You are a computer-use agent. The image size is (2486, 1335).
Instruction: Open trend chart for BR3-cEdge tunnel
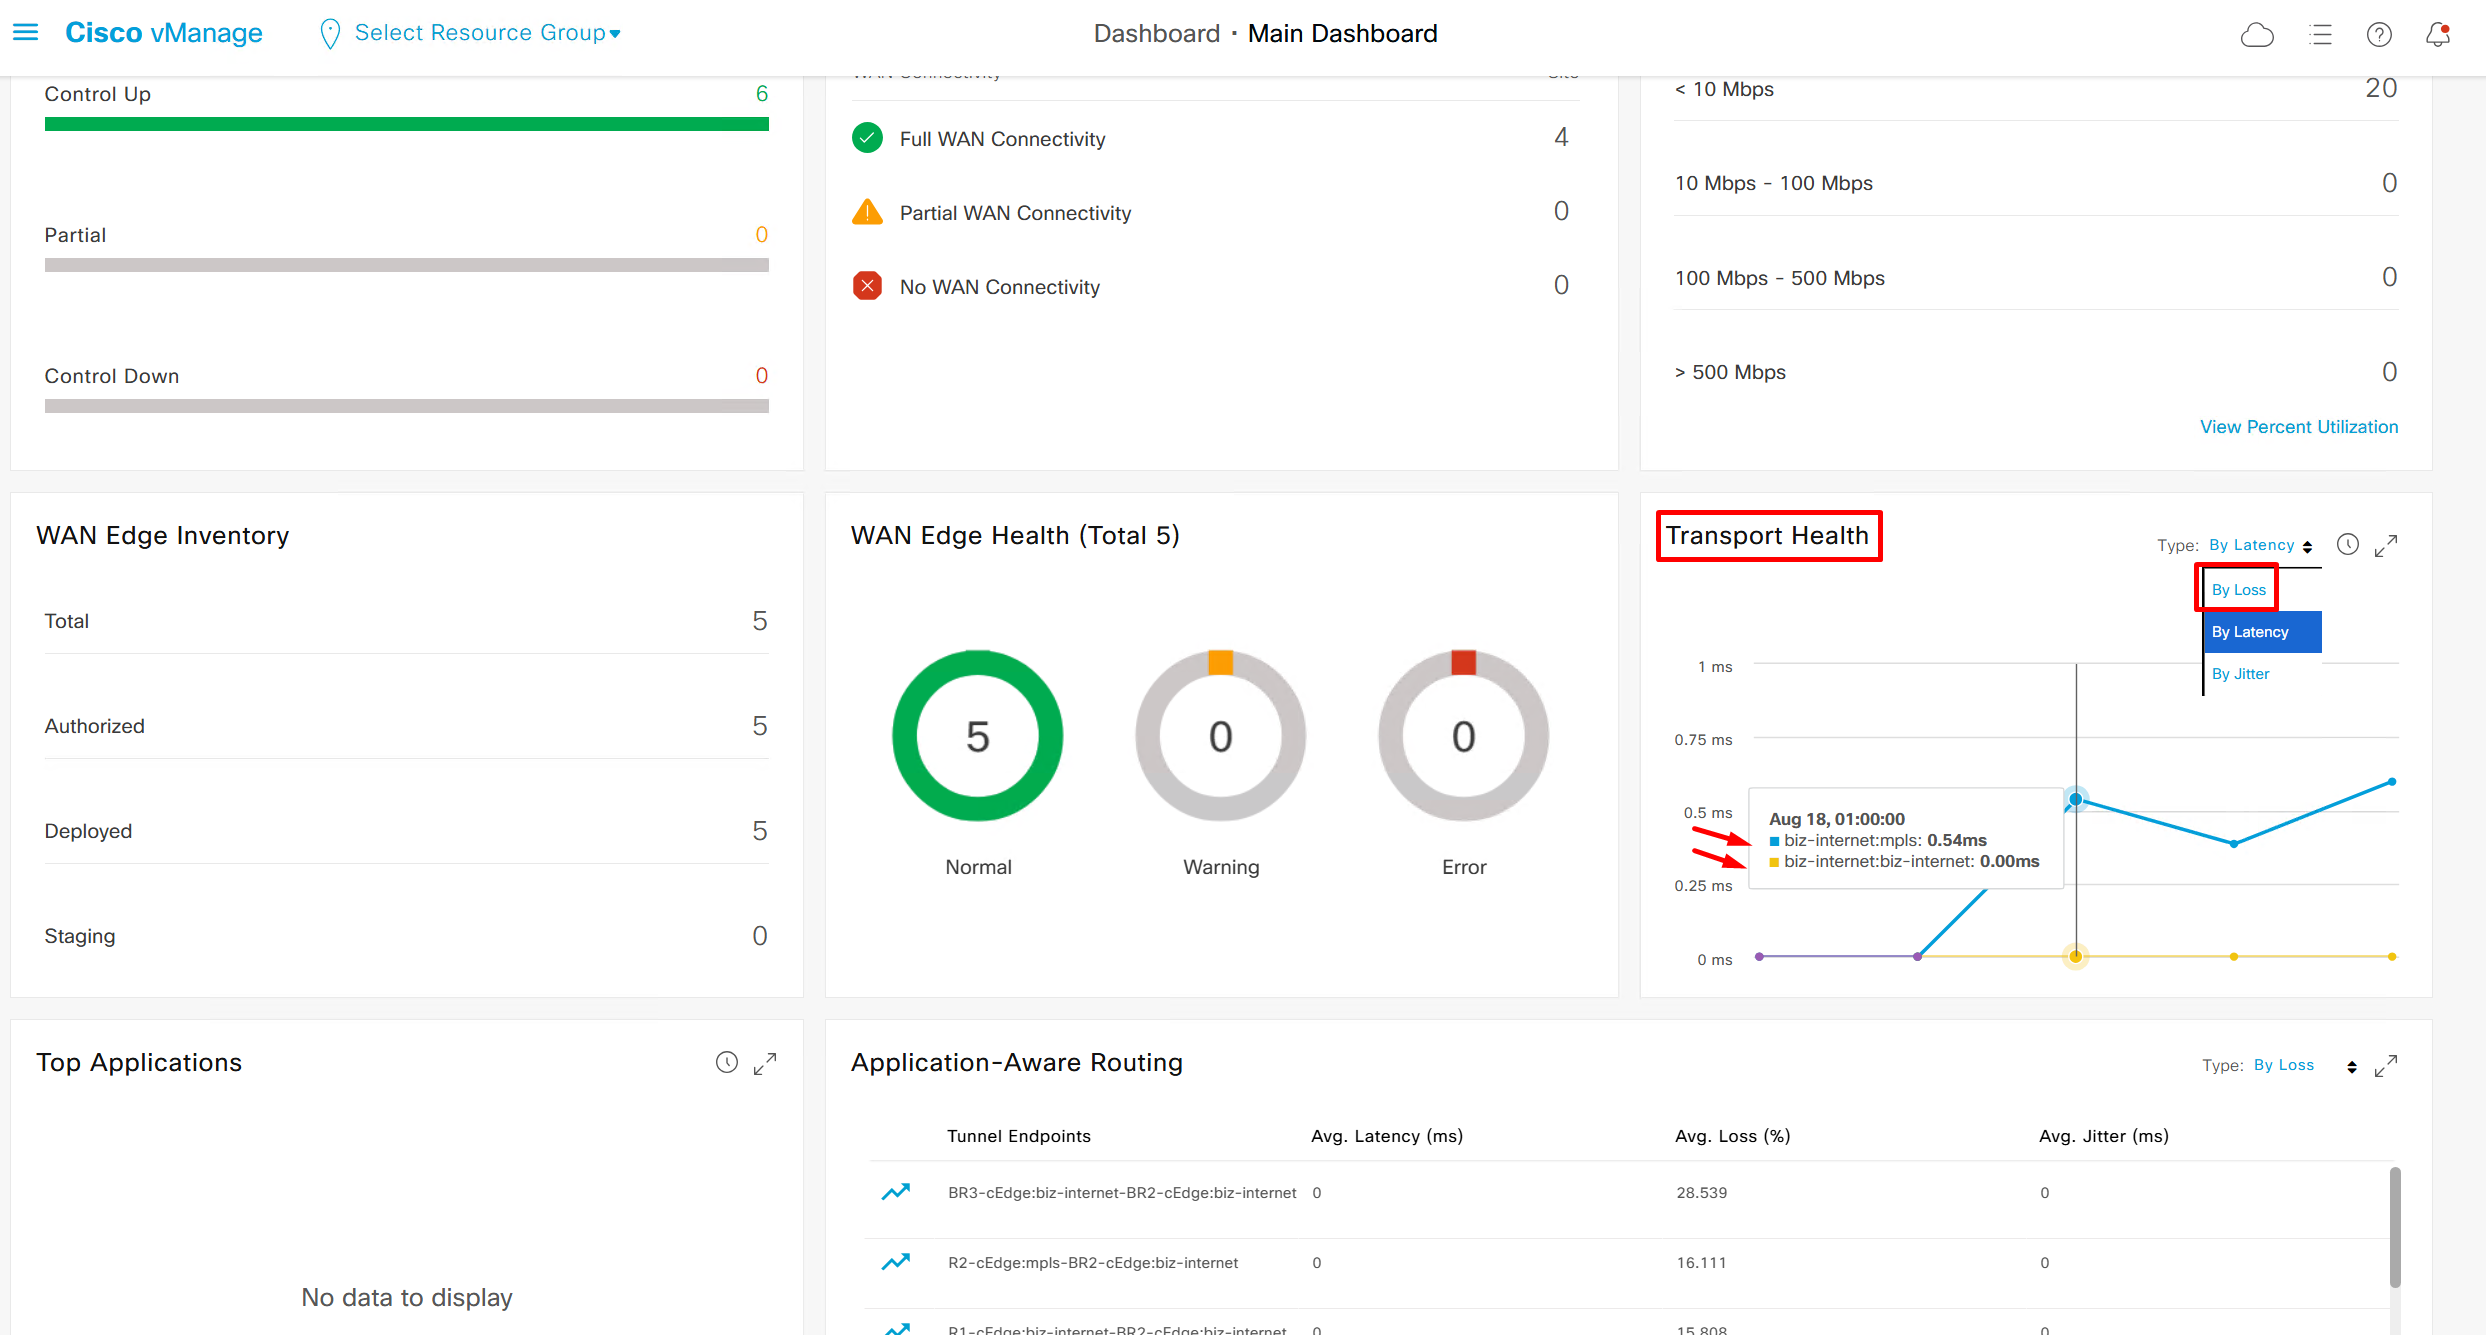[x=896, y=1192]
